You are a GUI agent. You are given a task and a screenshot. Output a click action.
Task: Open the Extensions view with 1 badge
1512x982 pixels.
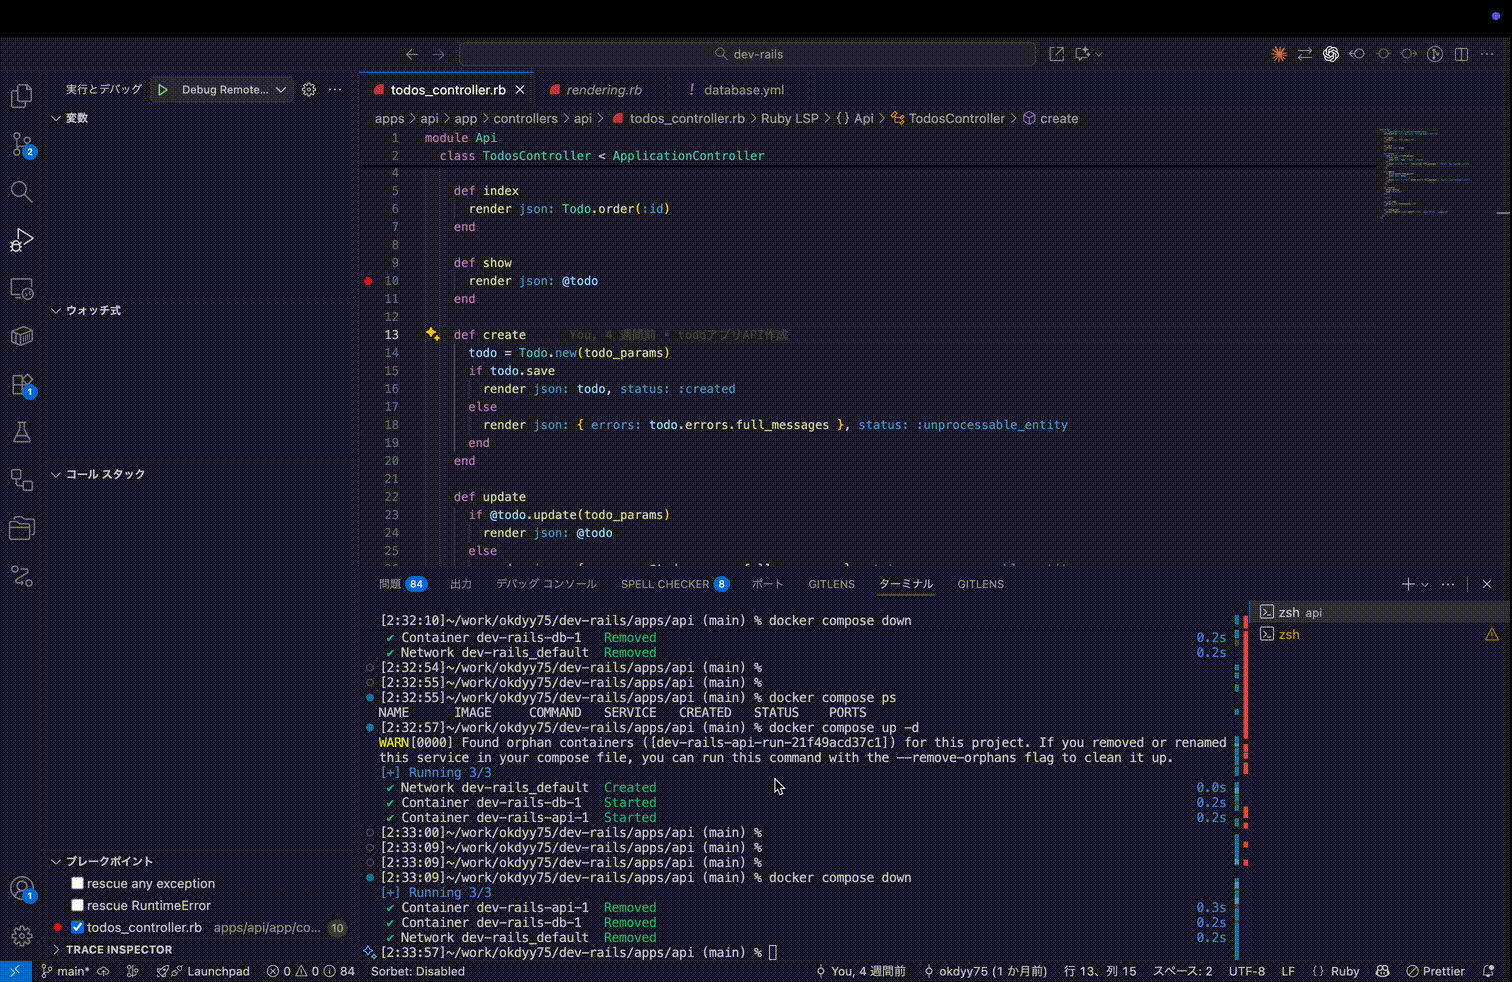[22, 384]
